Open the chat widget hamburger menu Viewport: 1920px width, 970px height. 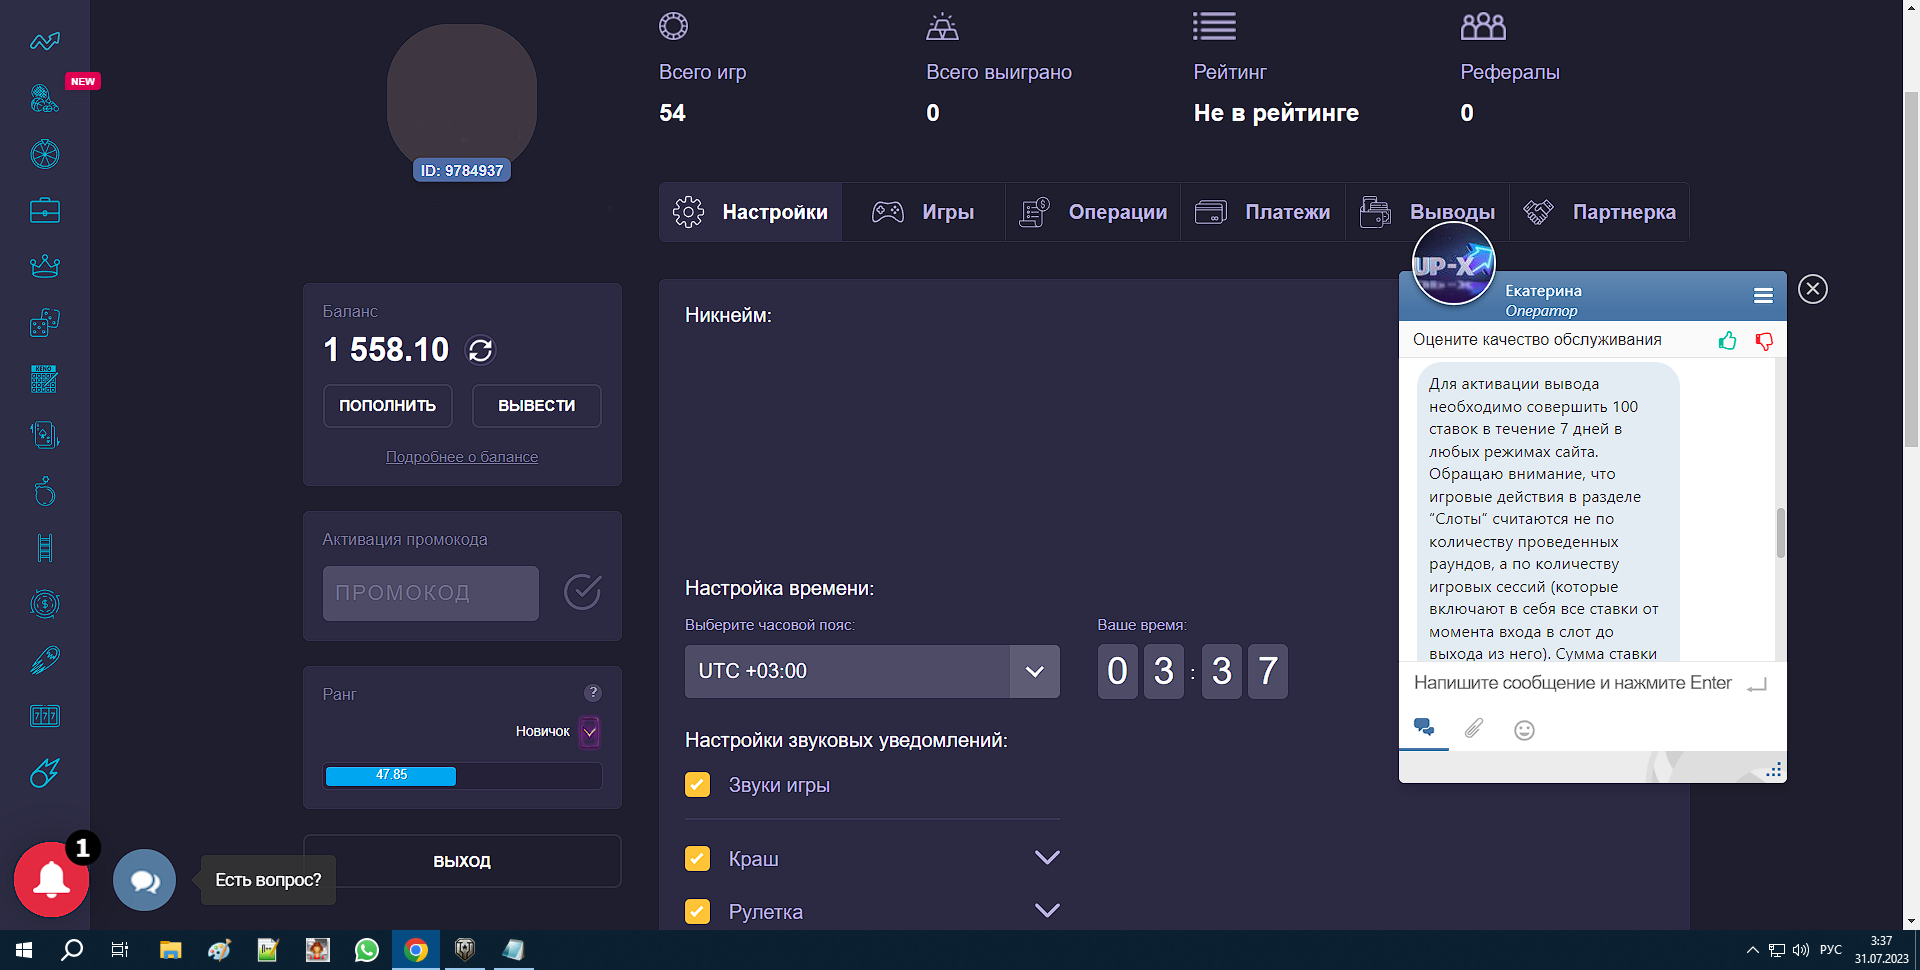tap(1763, 295)
